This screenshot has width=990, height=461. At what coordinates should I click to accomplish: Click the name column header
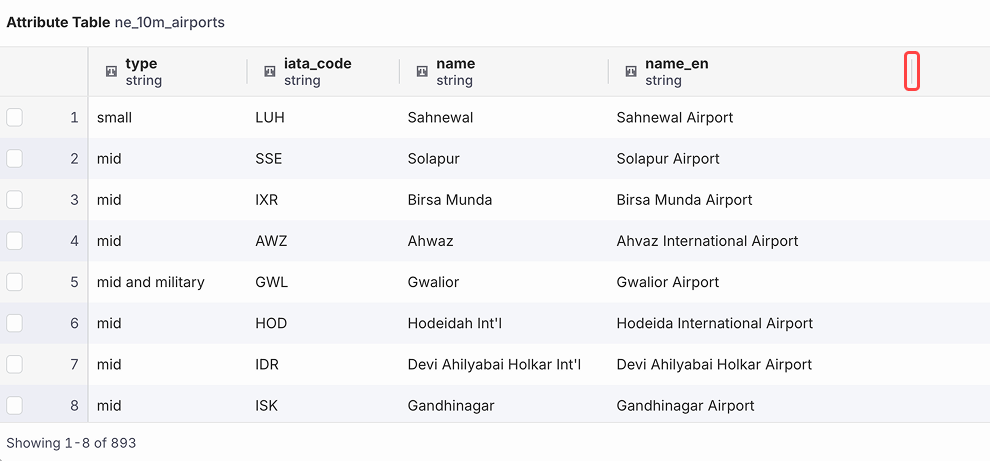point(504,71)
